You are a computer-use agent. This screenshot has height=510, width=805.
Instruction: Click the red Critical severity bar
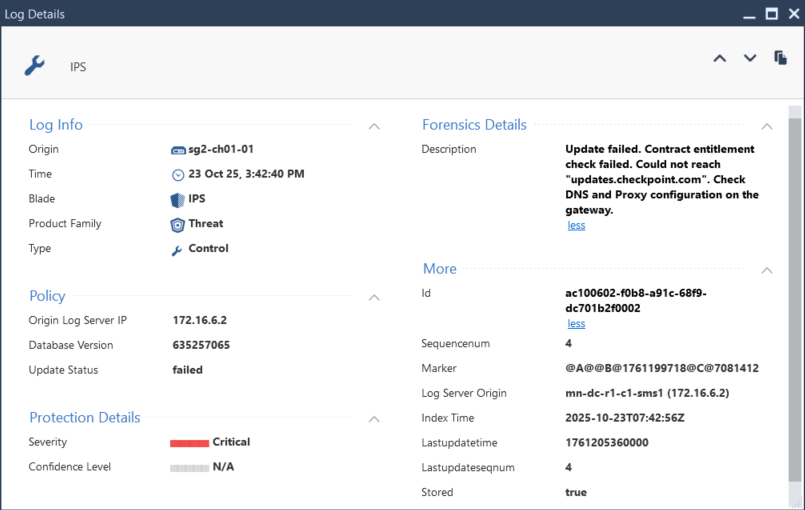(189, 443)
